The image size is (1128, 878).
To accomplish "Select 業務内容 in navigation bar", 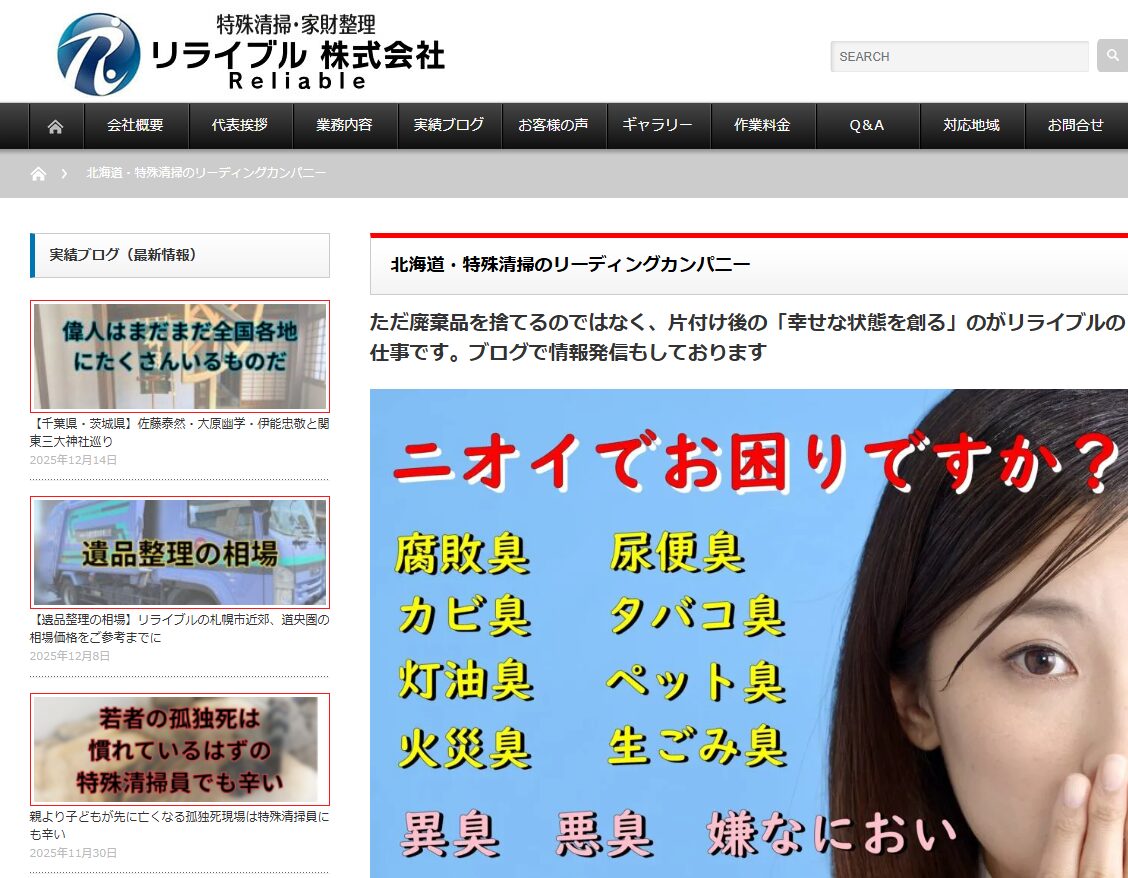I will [344, 126].
